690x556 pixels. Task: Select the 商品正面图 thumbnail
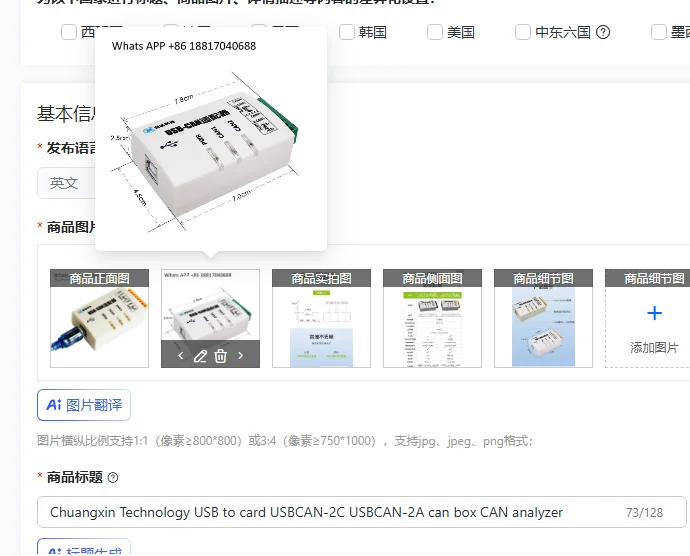(x=99, y=318)
